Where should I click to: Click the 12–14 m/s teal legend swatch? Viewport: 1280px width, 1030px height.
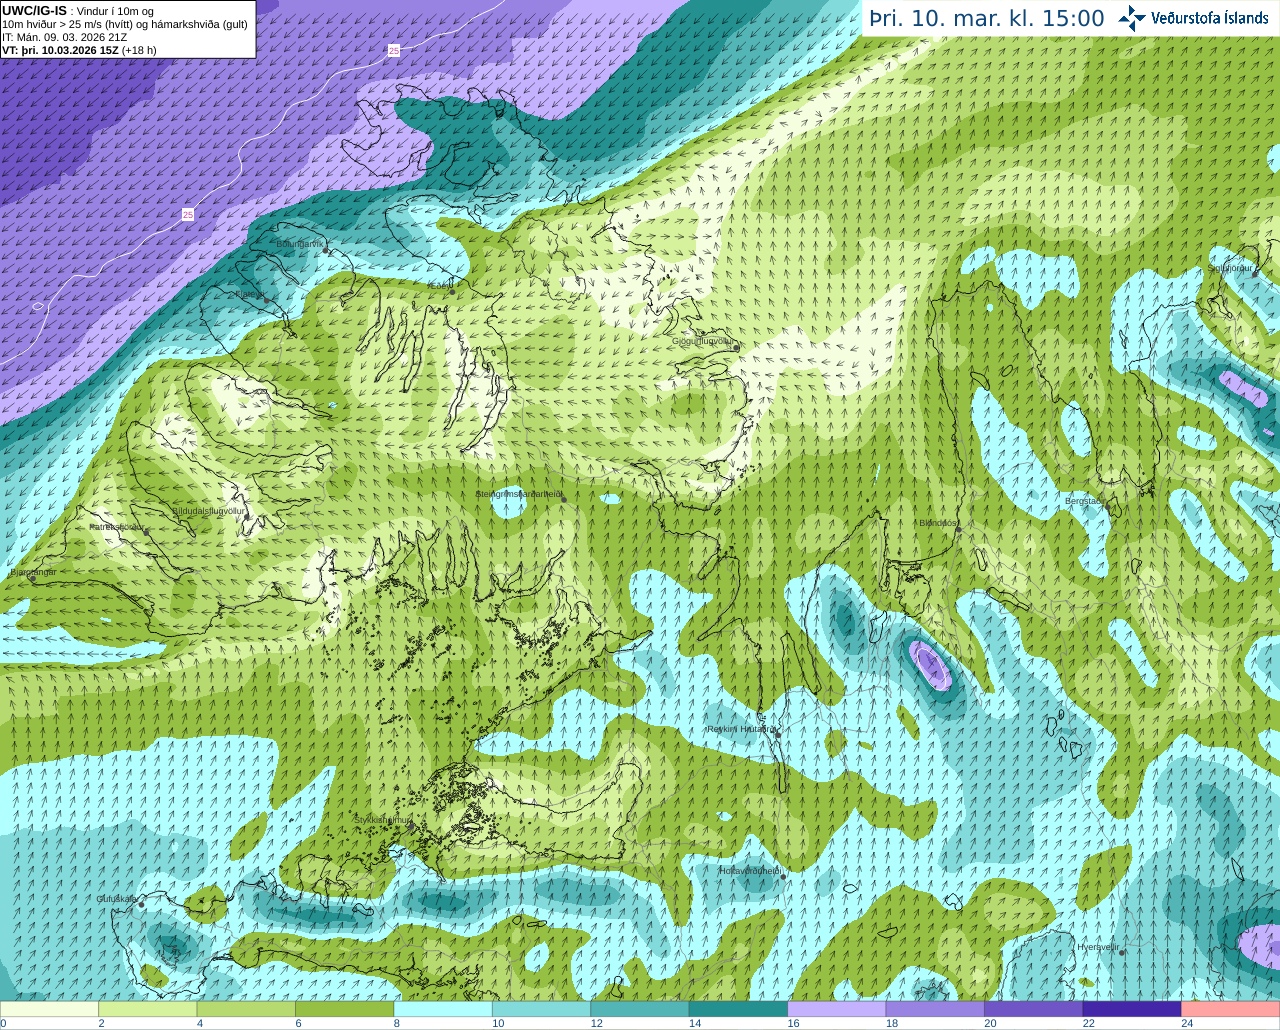pos(640,1009)
